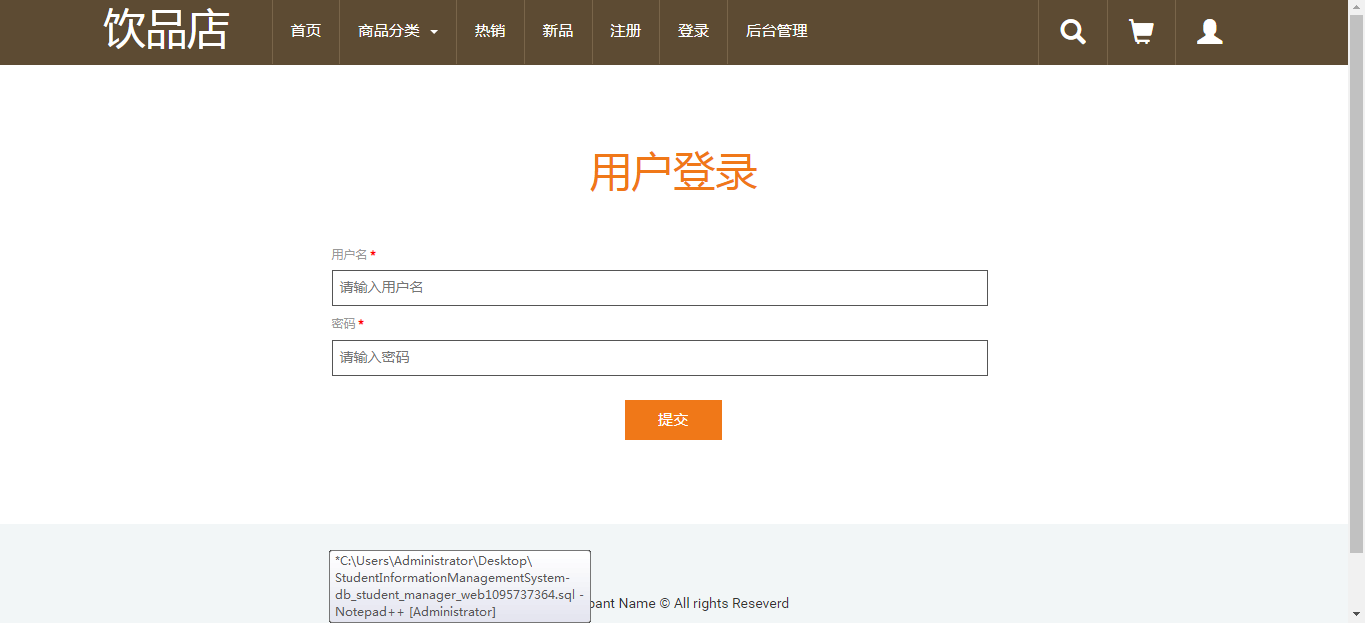
Task: Click the scrollbar down arrow
Action: point(1356,614)
